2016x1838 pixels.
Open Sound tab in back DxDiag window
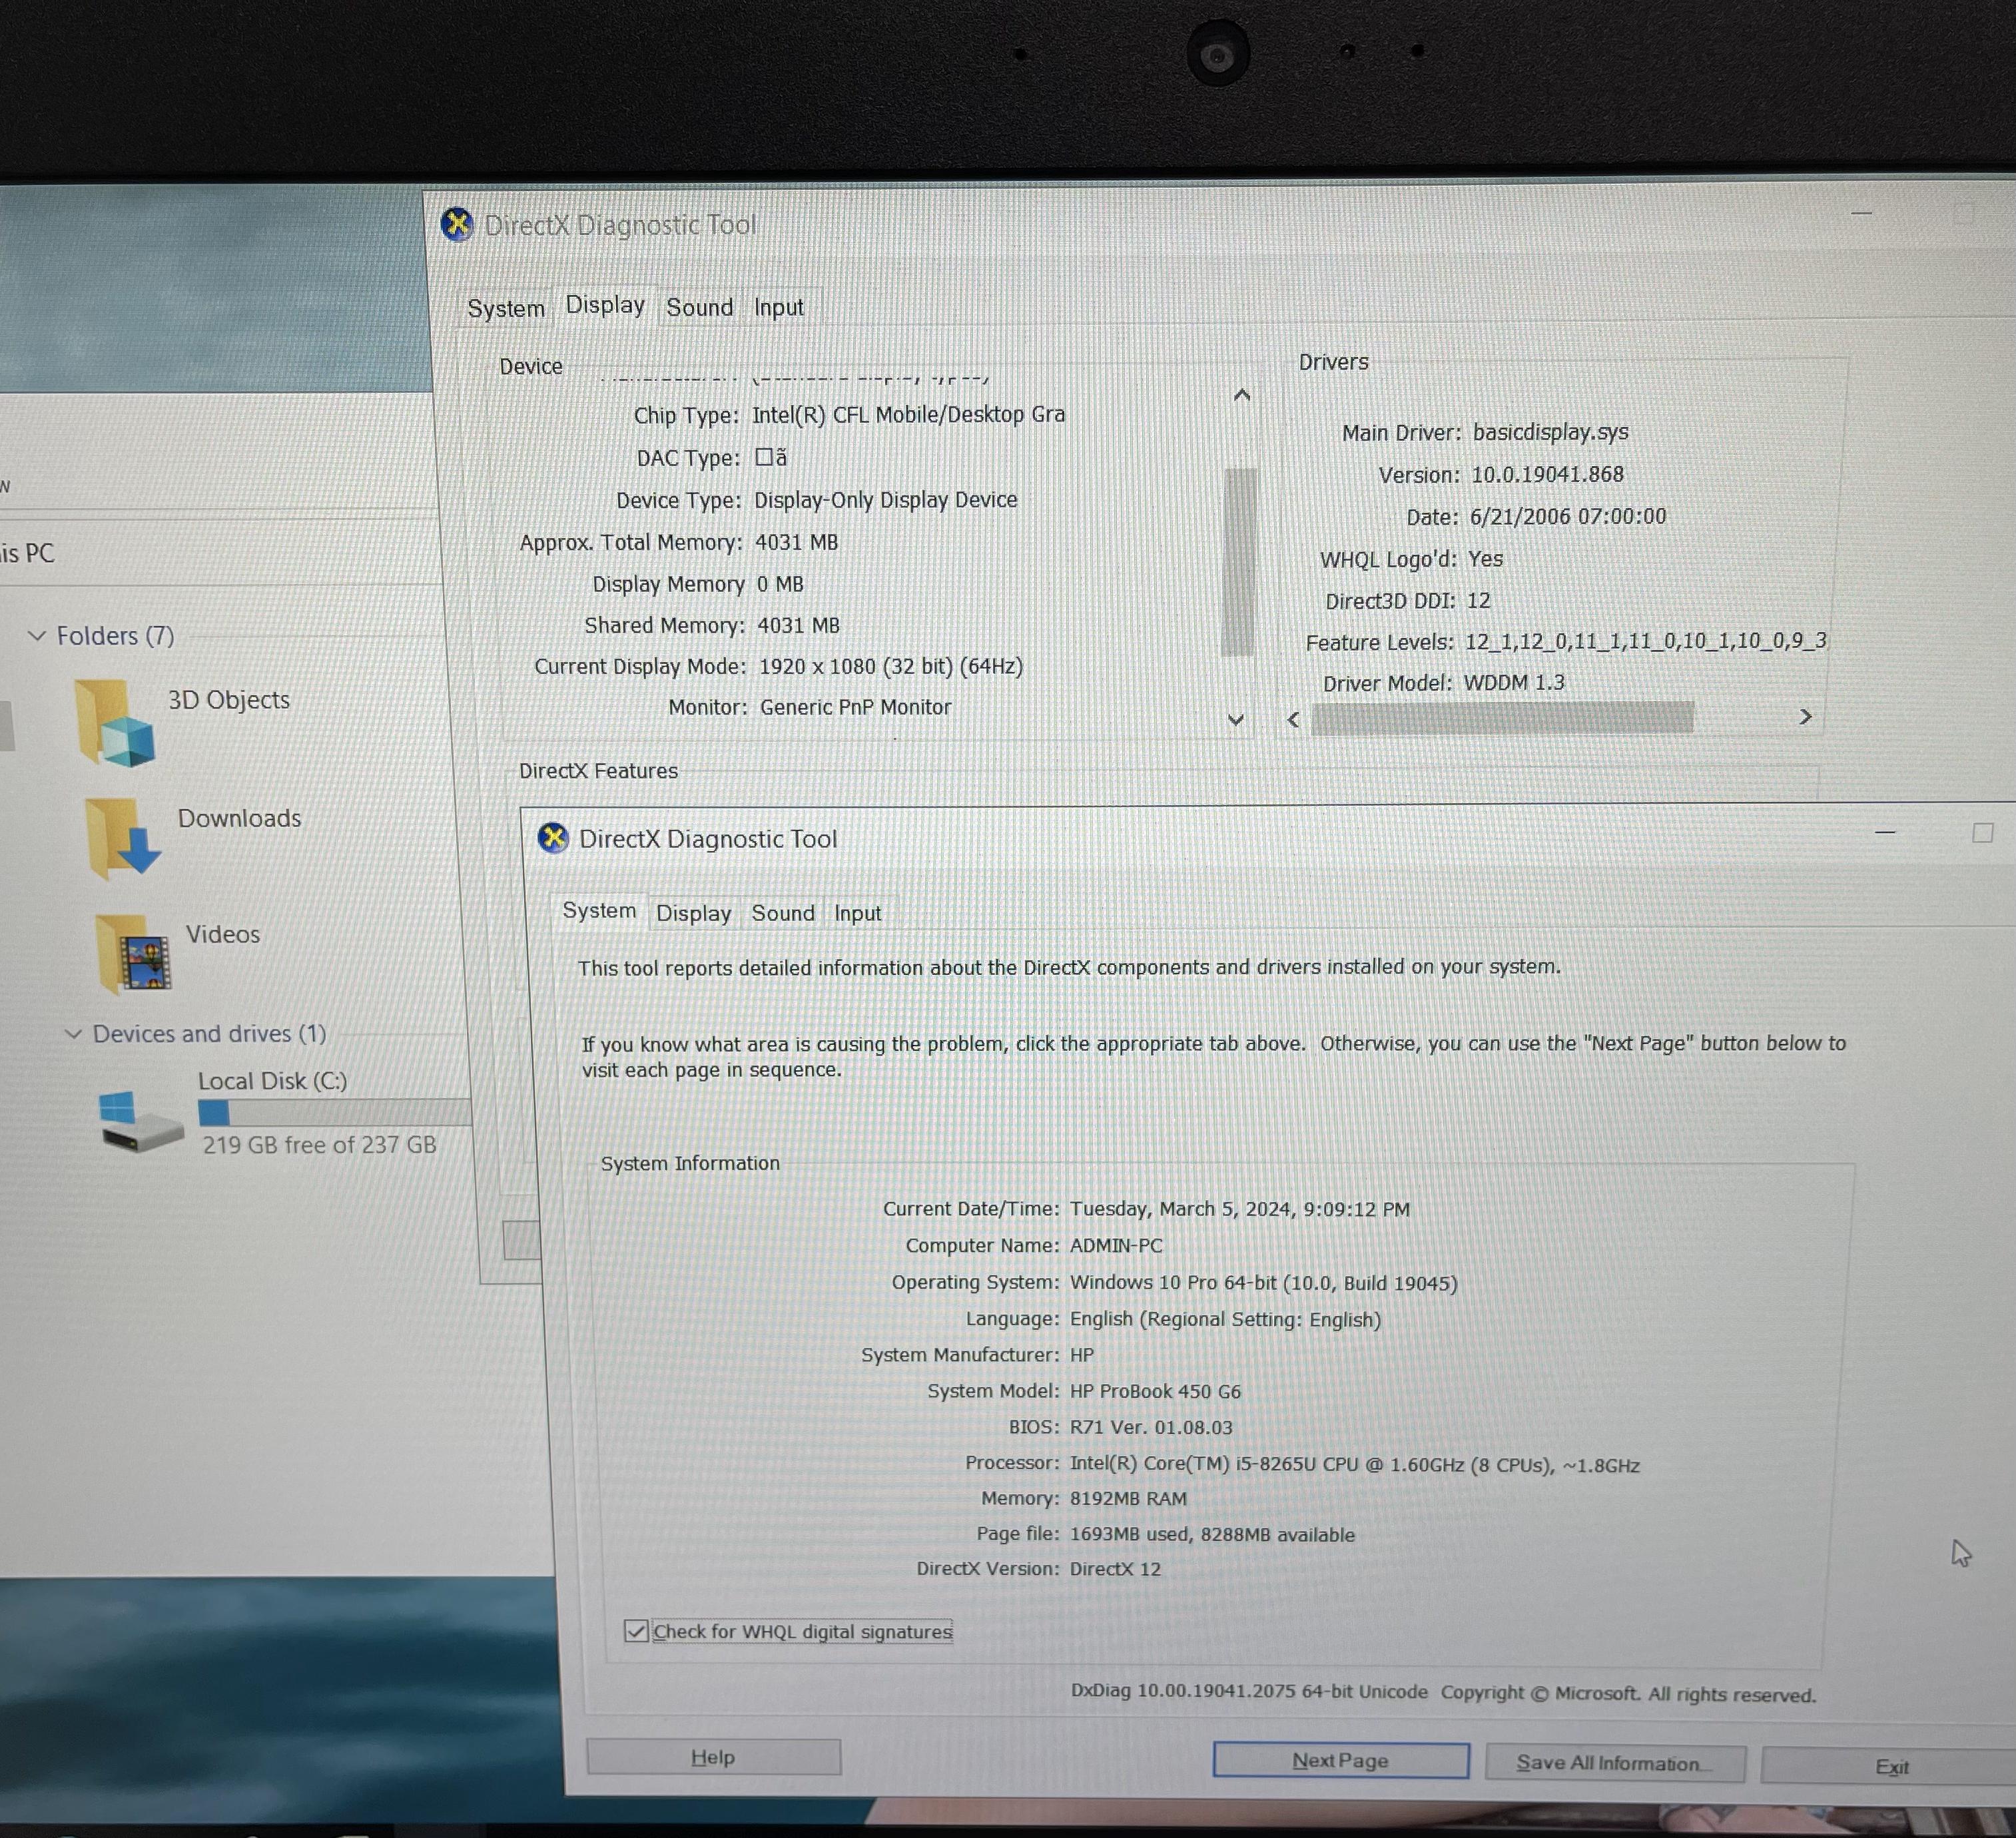point(700,307)
